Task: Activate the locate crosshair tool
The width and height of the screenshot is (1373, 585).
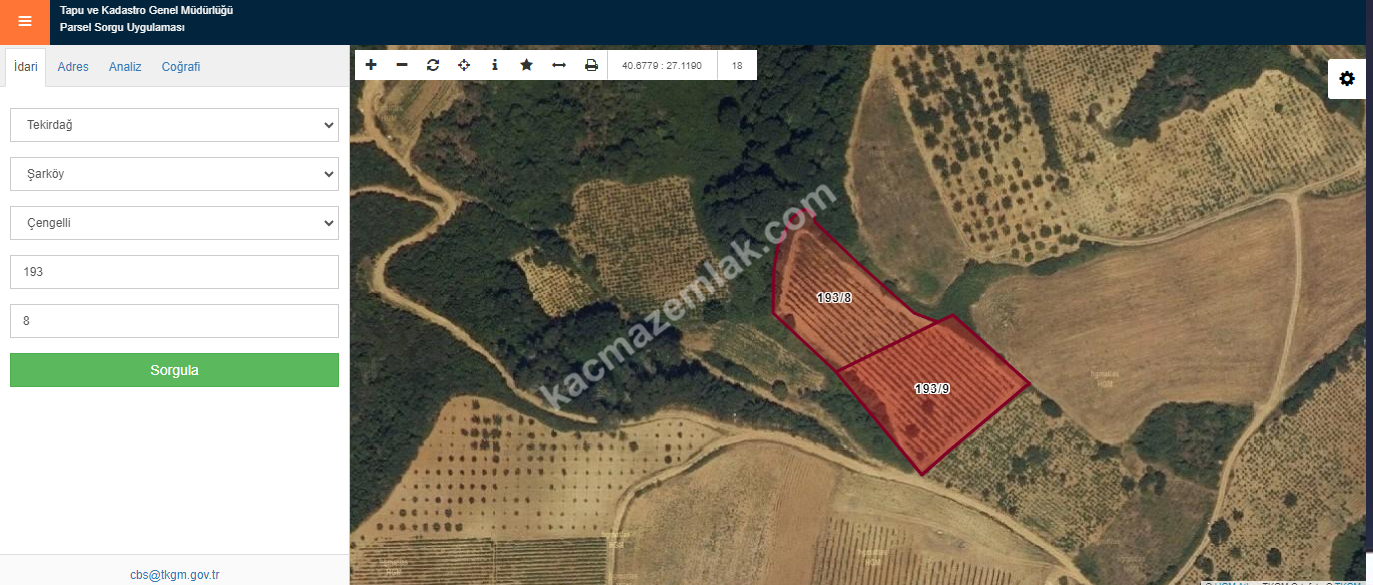Action: pyautogui.click(x=464, y=65)
